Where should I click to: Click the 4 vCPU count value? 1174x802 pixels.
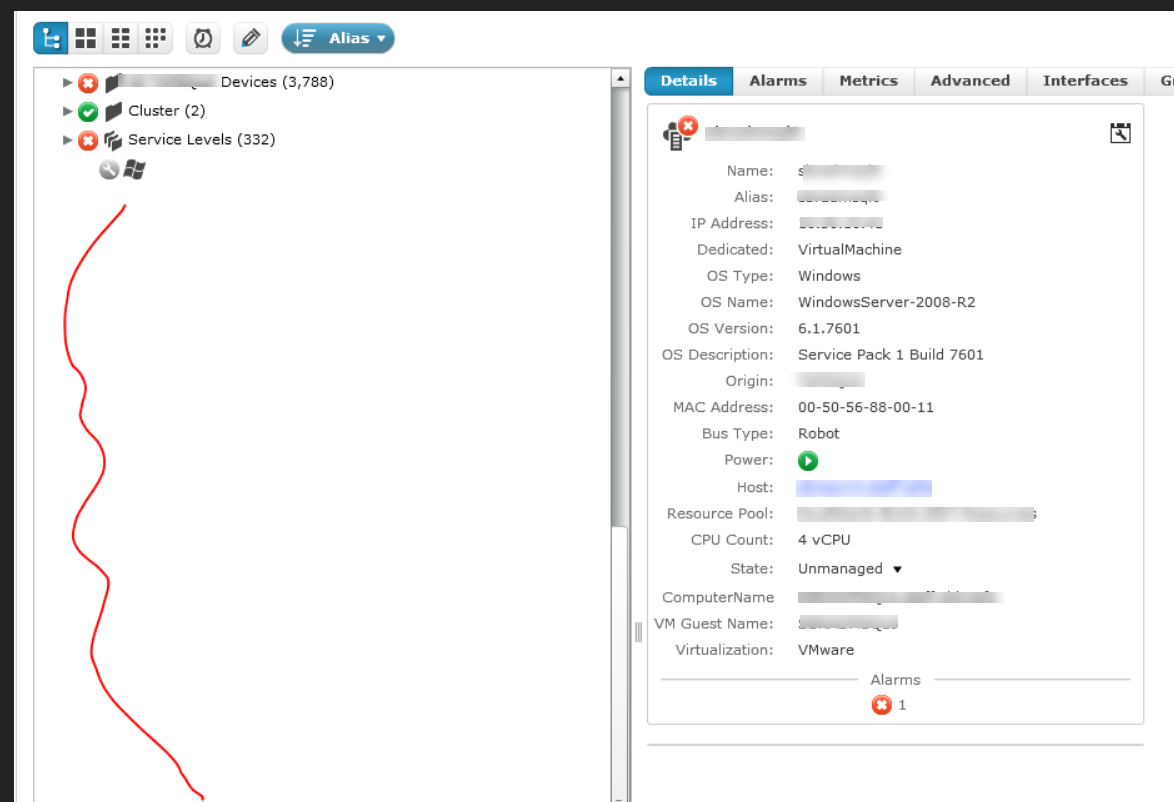tap(824, 539)
